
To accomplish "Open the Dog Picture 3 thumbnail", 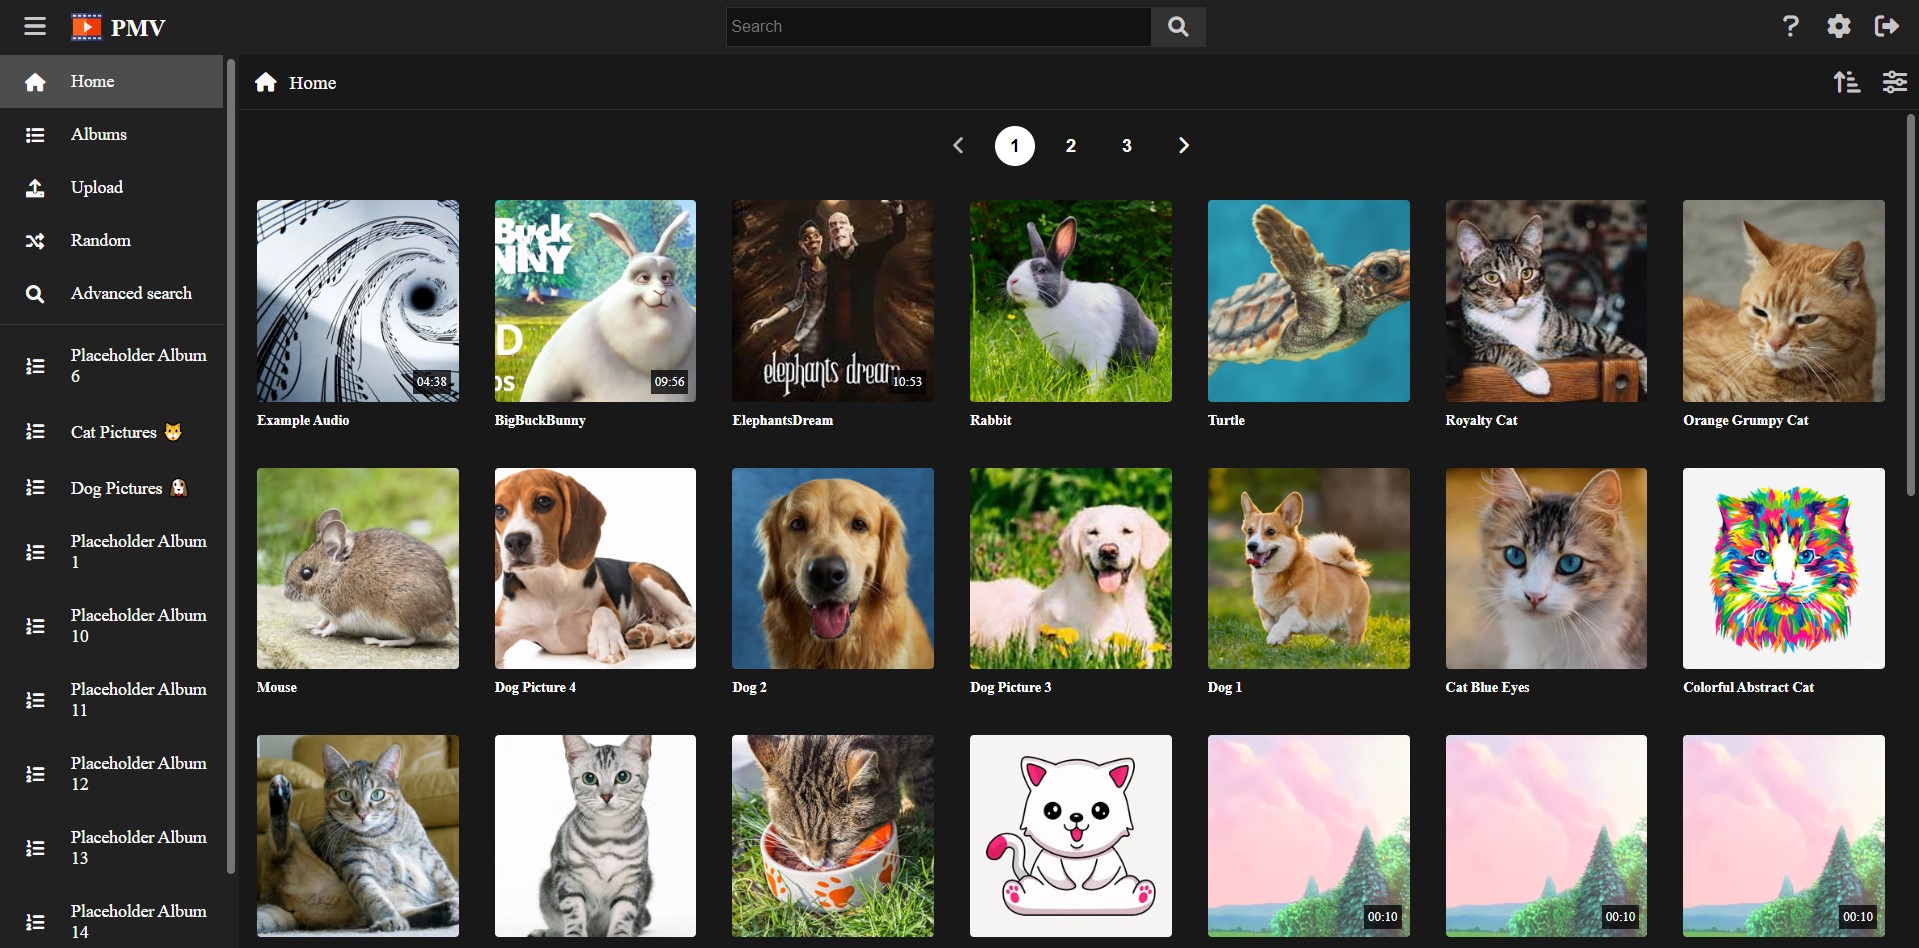I will [x=1071, y=568].
